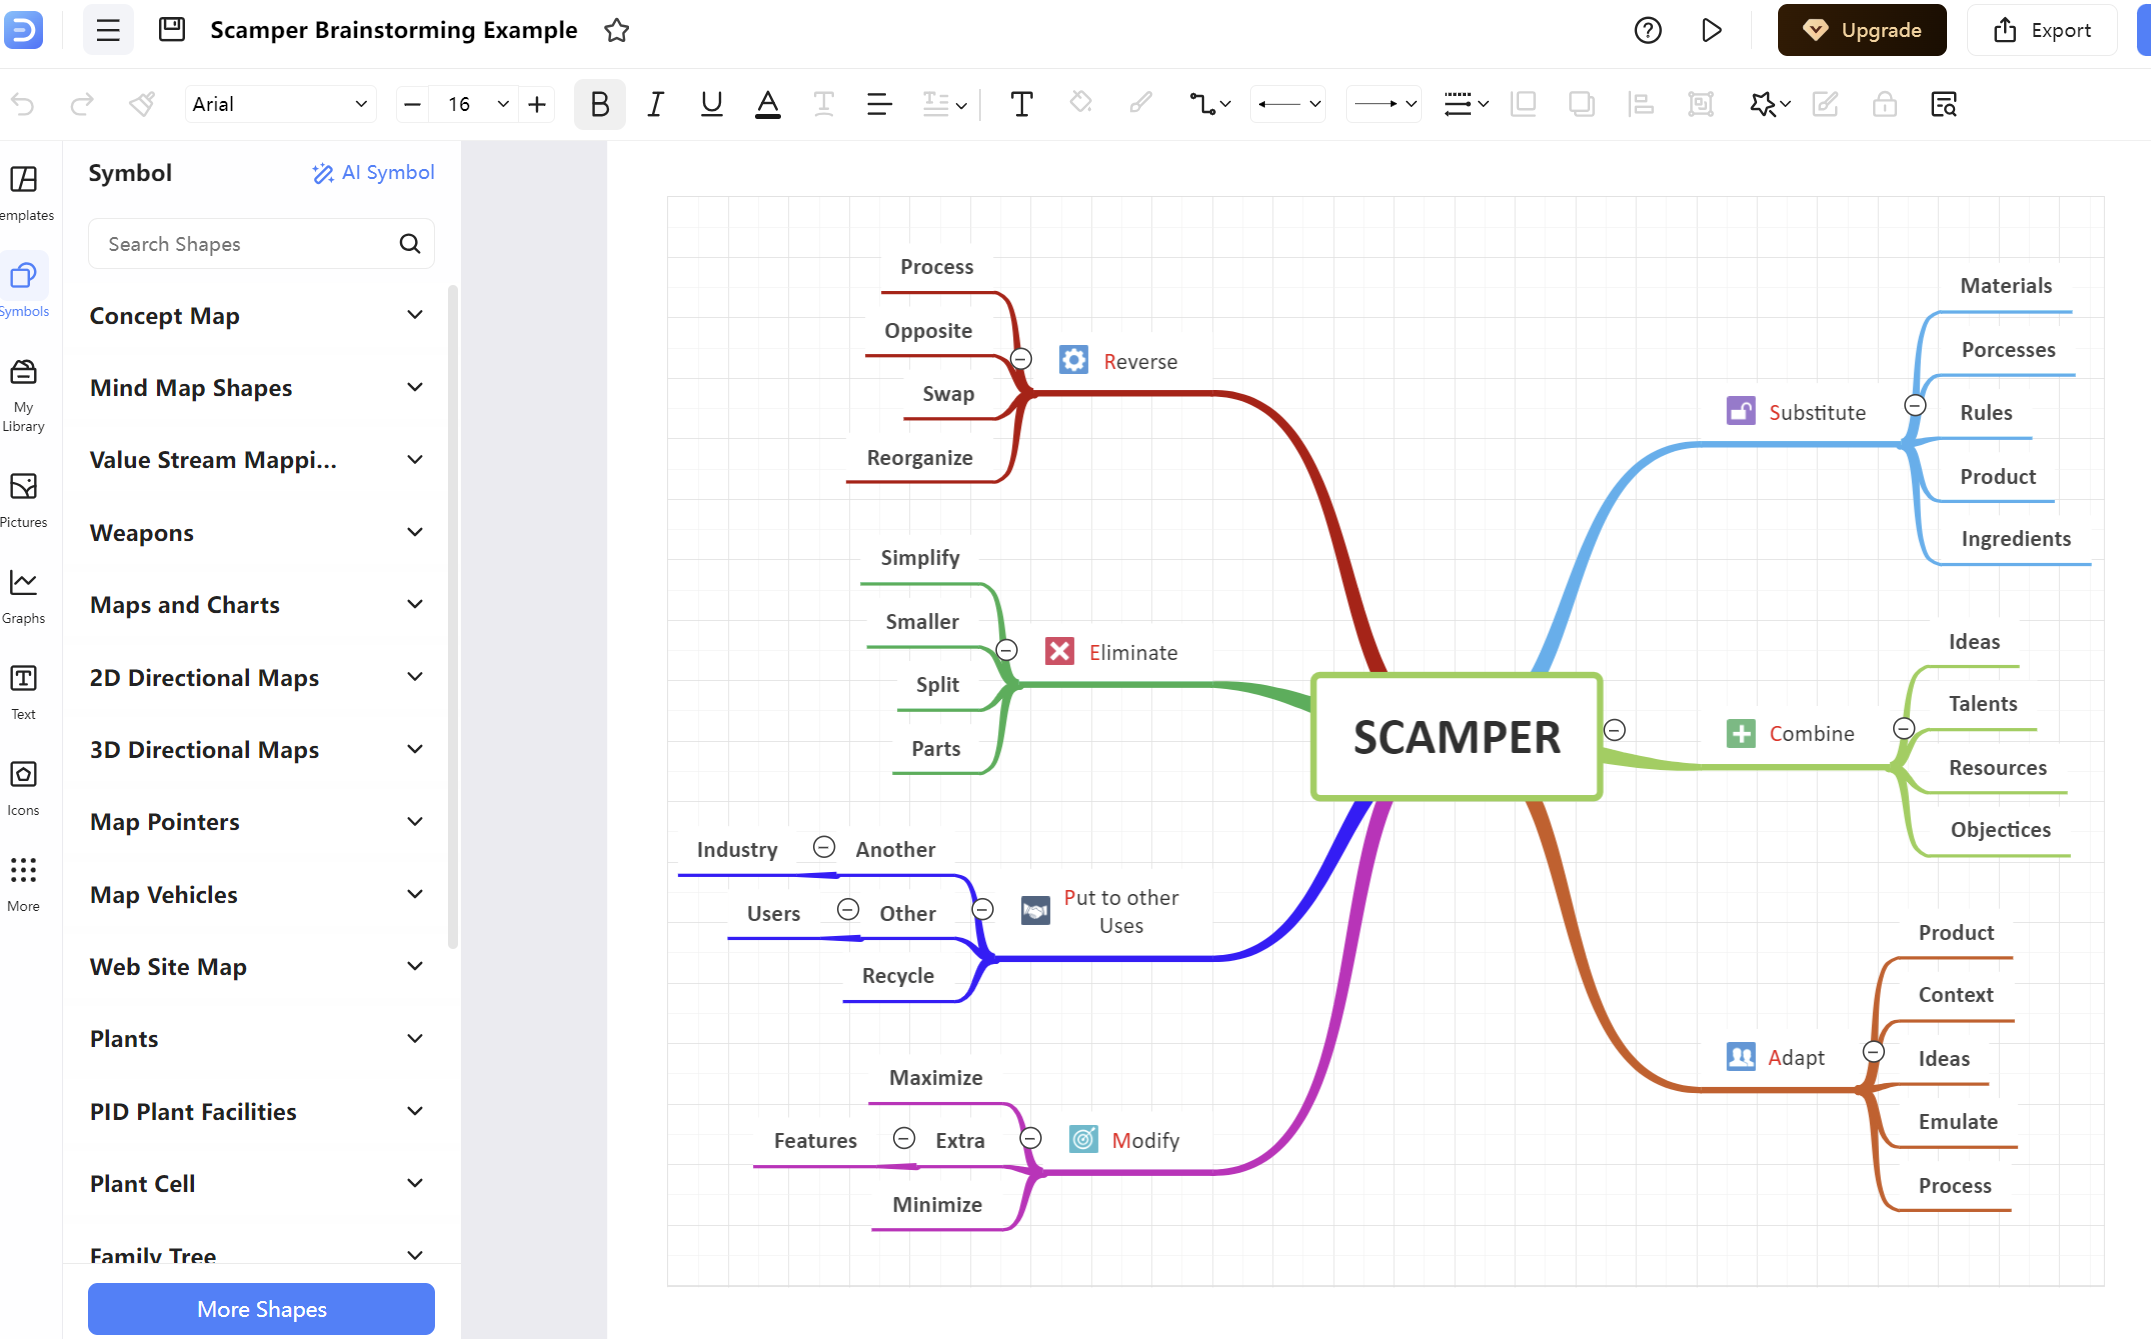2151x1339 pixels.
Task: Open the Graphs sidebar tab
Action: [x=24, y=596]
